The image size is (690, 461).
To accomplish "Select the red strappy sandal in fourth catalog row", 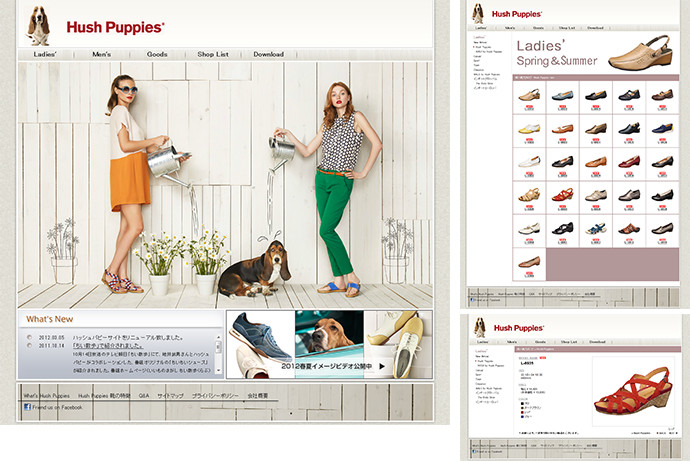I will 562,197.
